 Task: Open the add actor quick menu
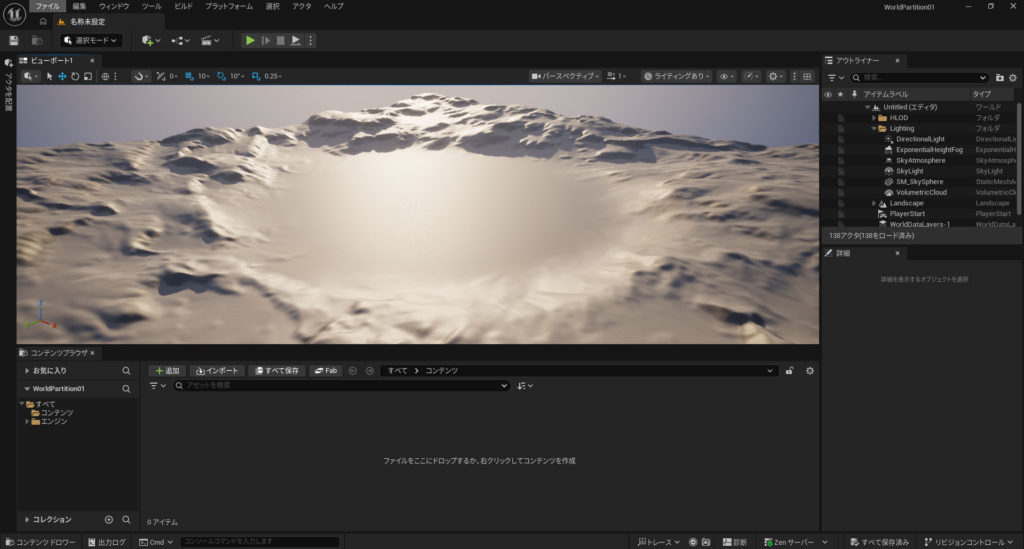[x=150, y=40]
